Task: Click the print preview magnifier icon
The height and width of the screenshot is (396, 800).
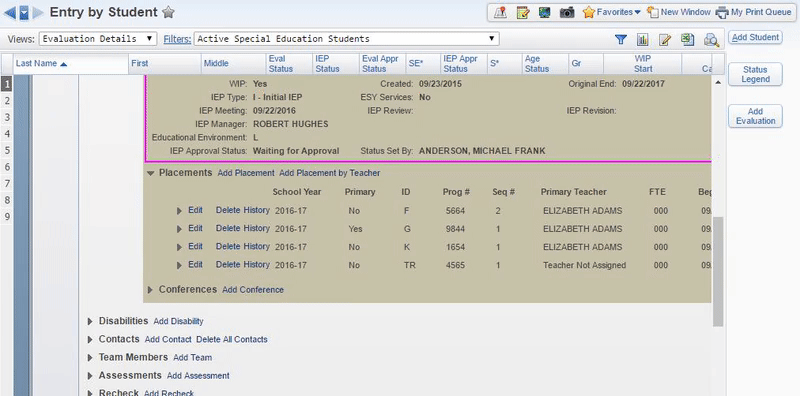Action: click(x=711, y=40)
